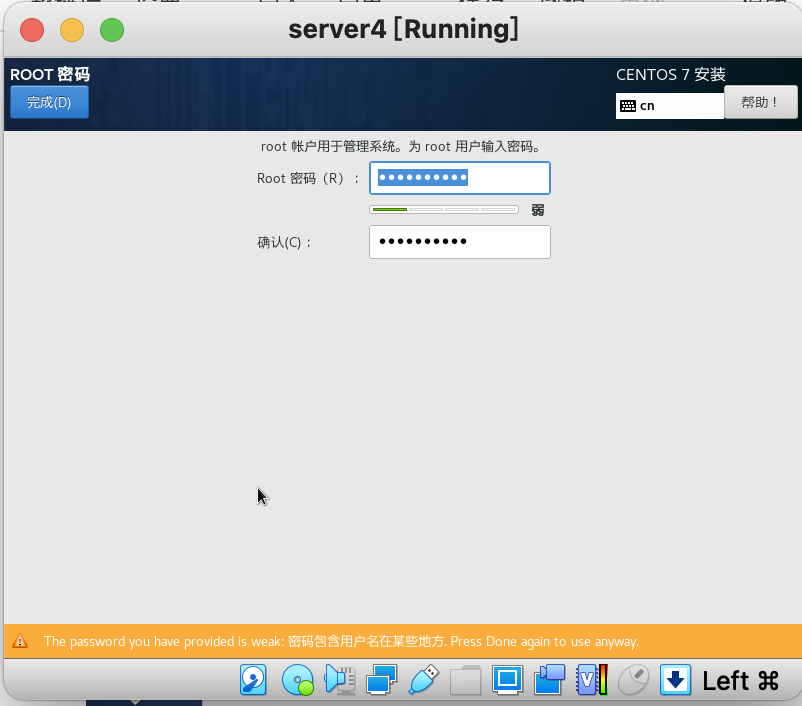This screenshot has width=802, height=706.
Task: Click the shared folders status icon
Action: tap(465, 680)
